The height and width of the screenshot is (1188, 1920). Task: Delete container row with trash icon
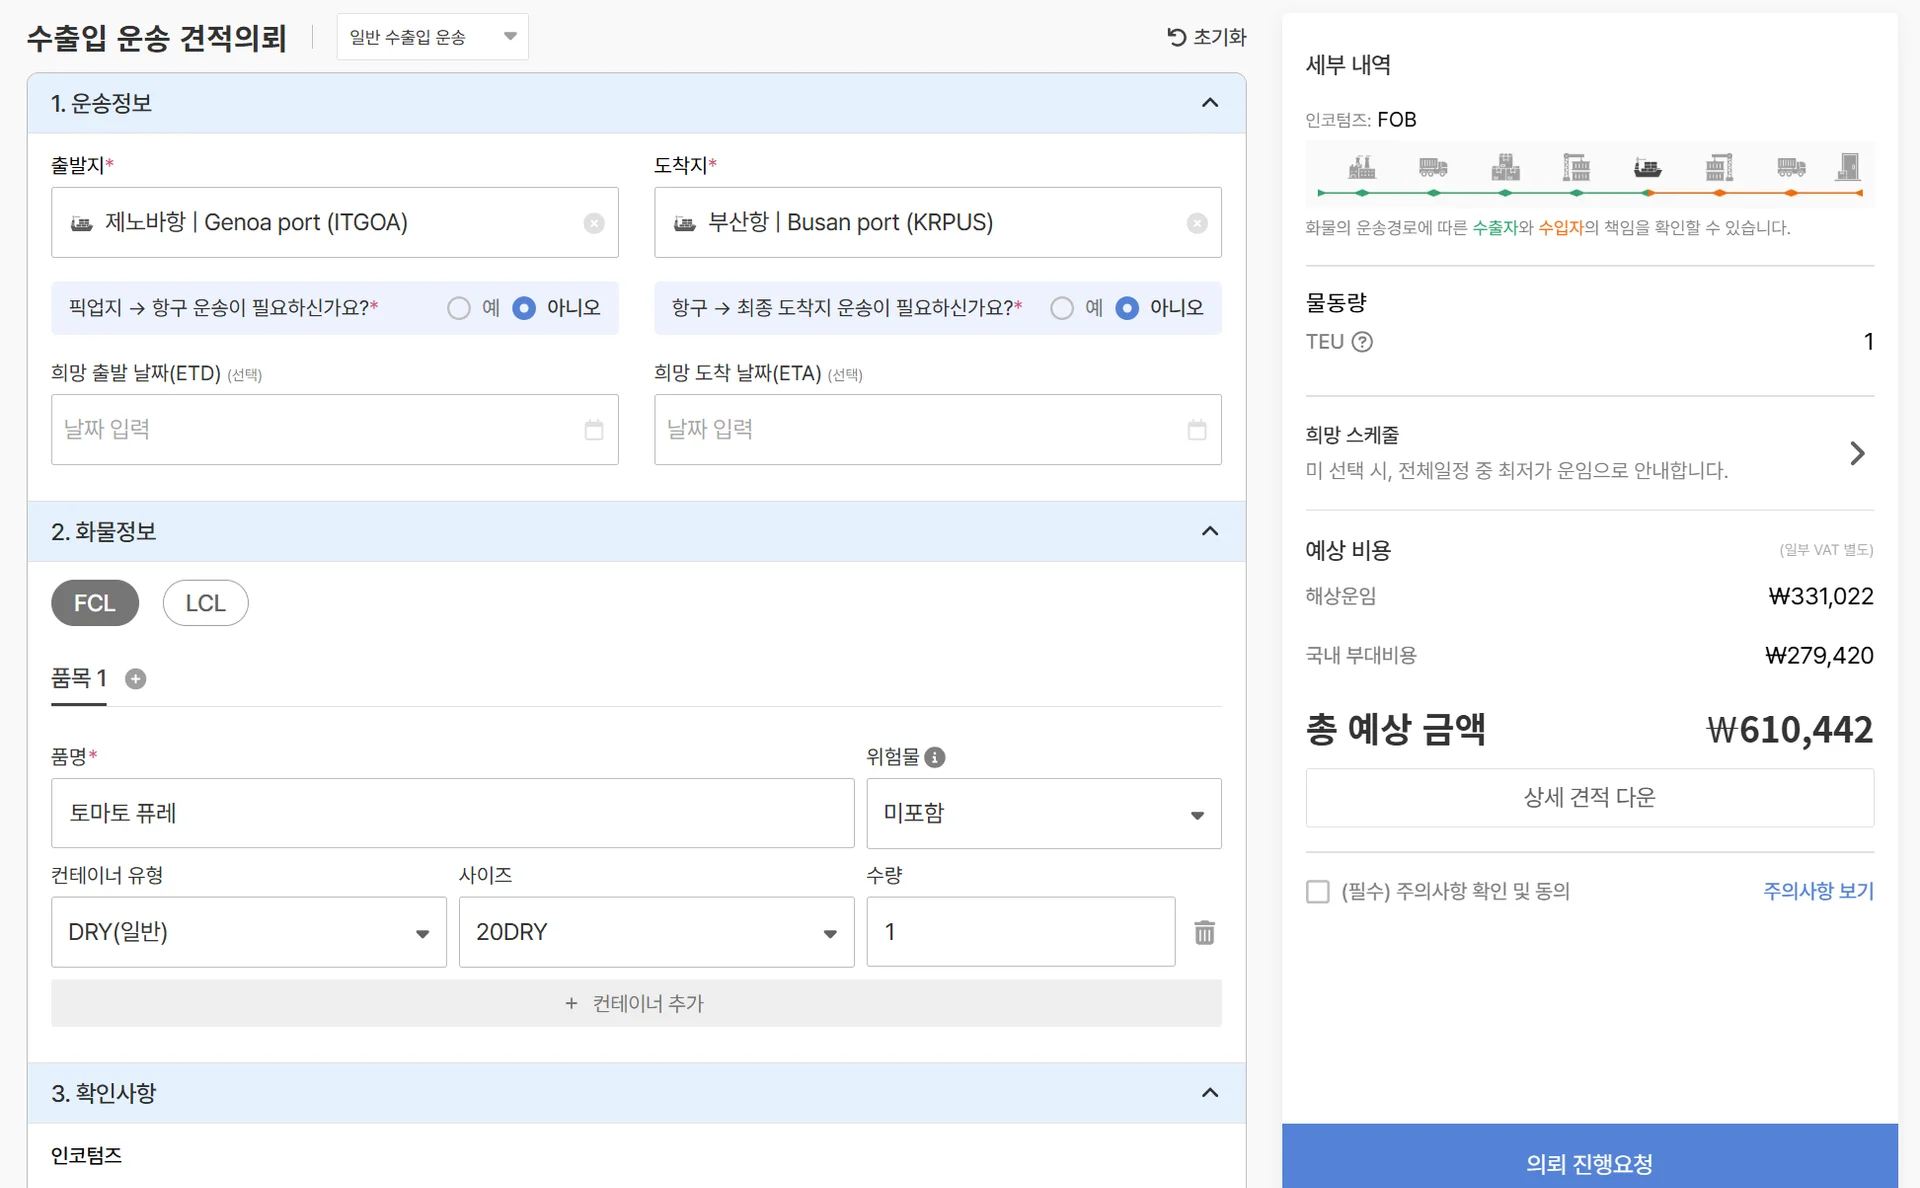pos(1204,932)
